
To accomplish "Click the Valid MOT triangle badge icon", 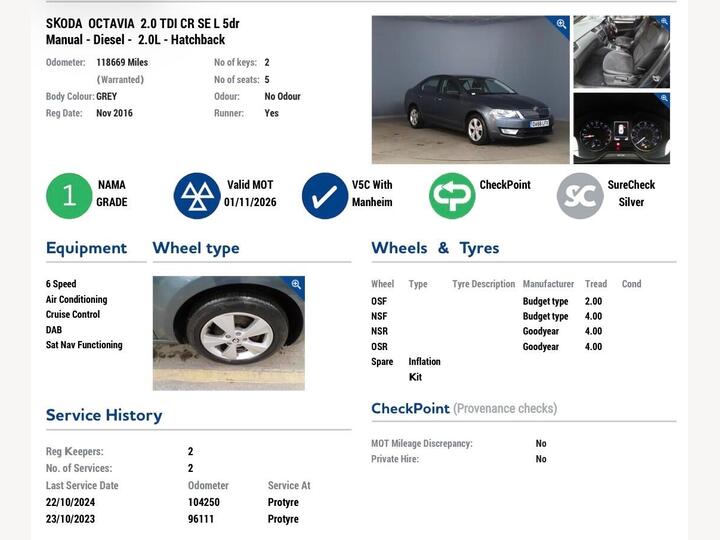I will 197,196.
